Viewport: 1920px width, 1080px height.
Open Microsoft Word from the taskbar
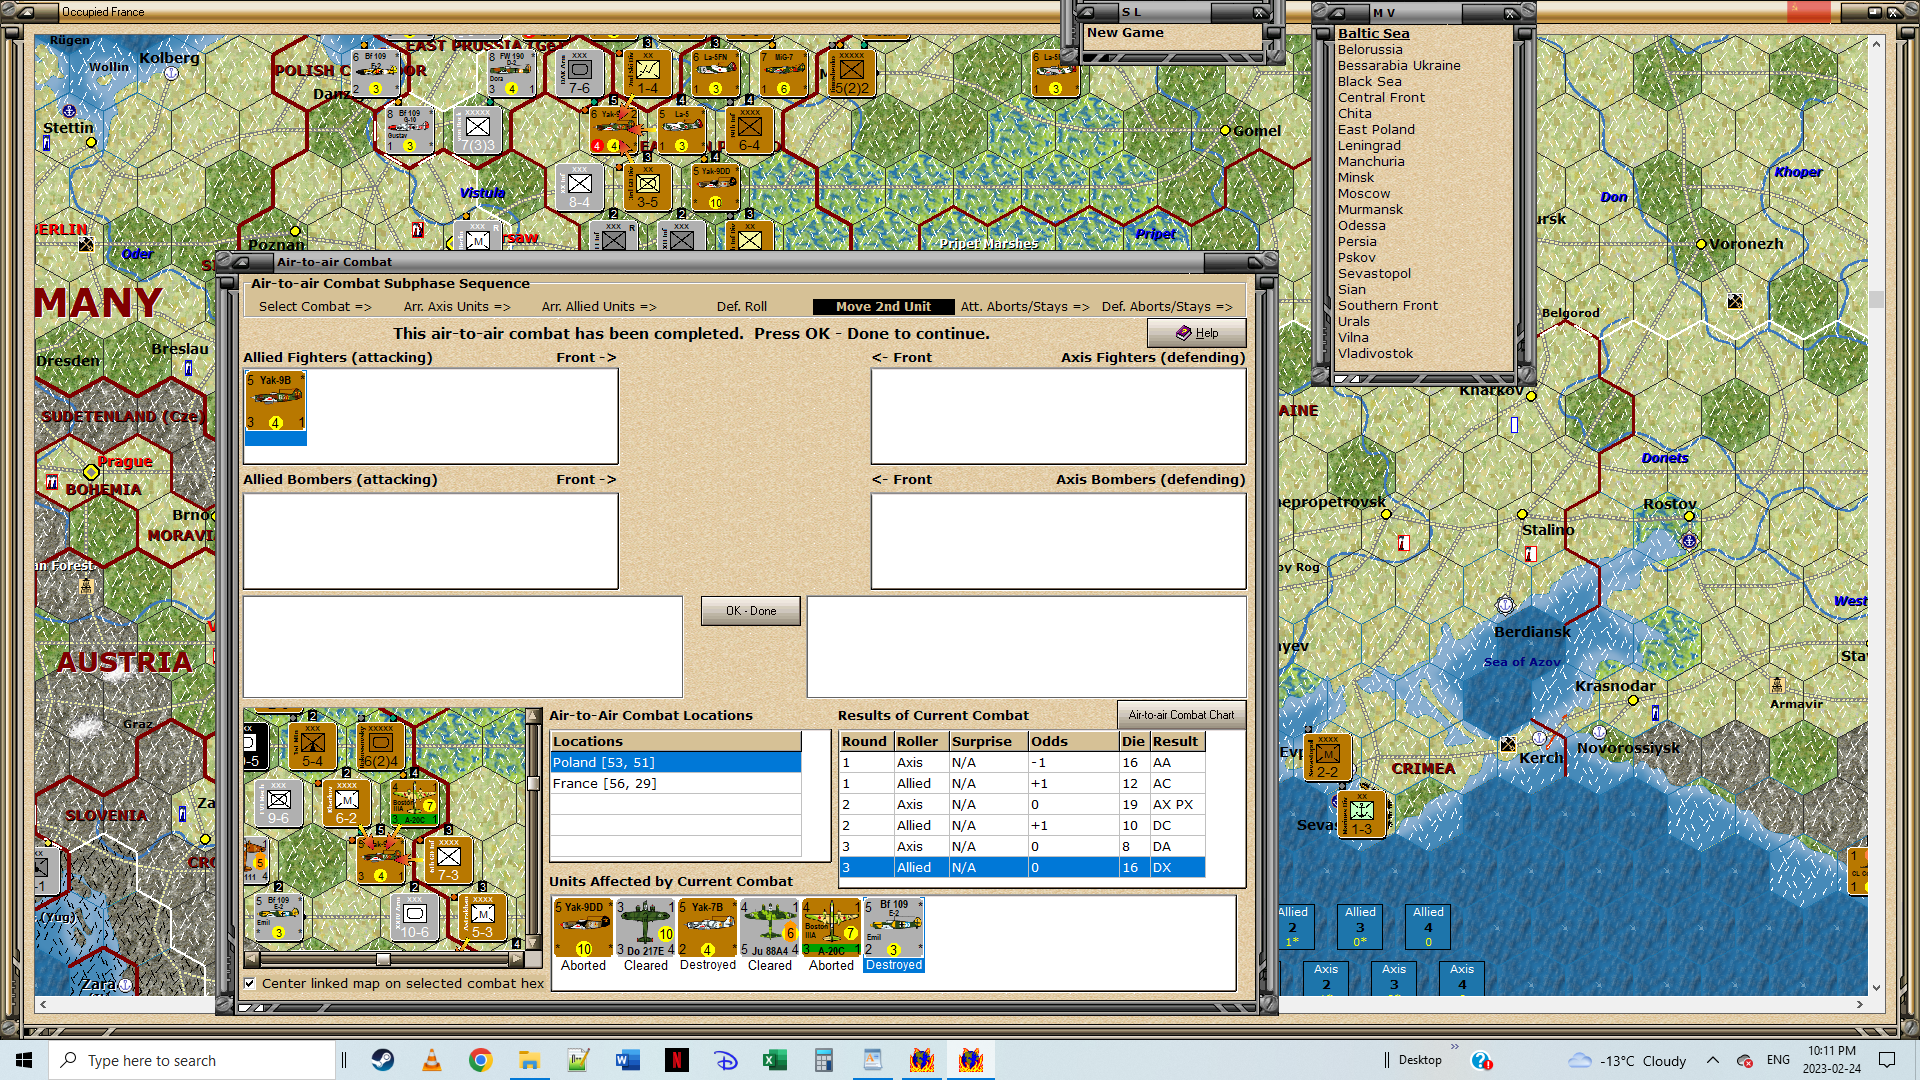tap(628, 1060)
